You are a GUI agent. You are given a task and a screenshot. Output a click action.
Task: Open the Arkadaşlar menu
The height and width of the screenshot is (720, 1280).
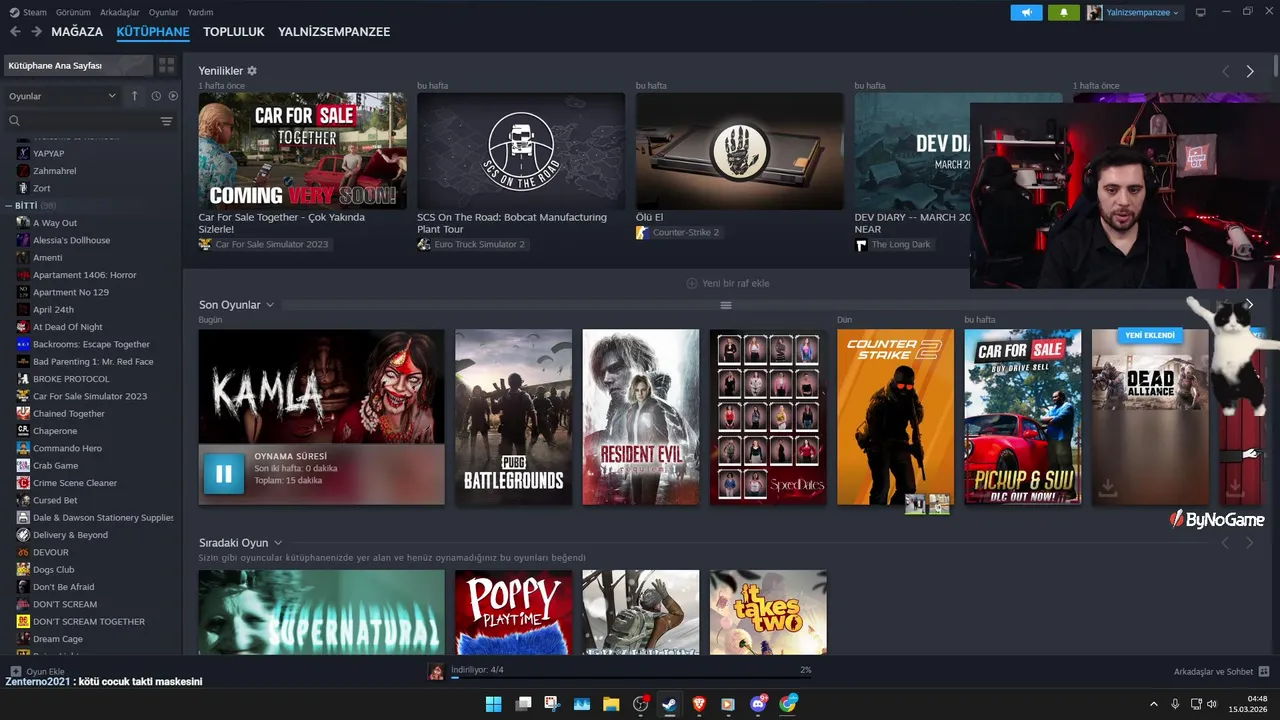120,12
